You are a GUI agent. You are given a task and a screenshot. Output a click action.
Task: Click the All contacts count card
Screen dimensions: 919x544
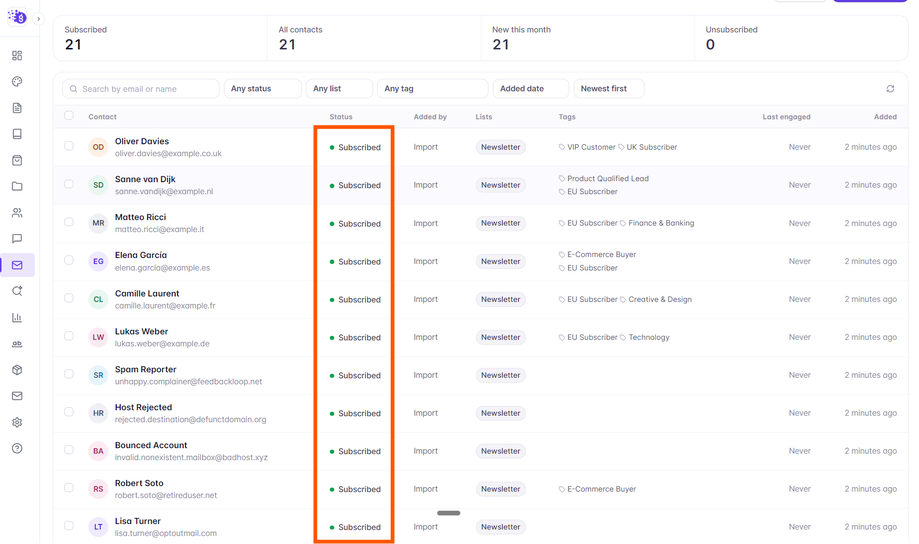pyautogui.click(x=374, y=38)
